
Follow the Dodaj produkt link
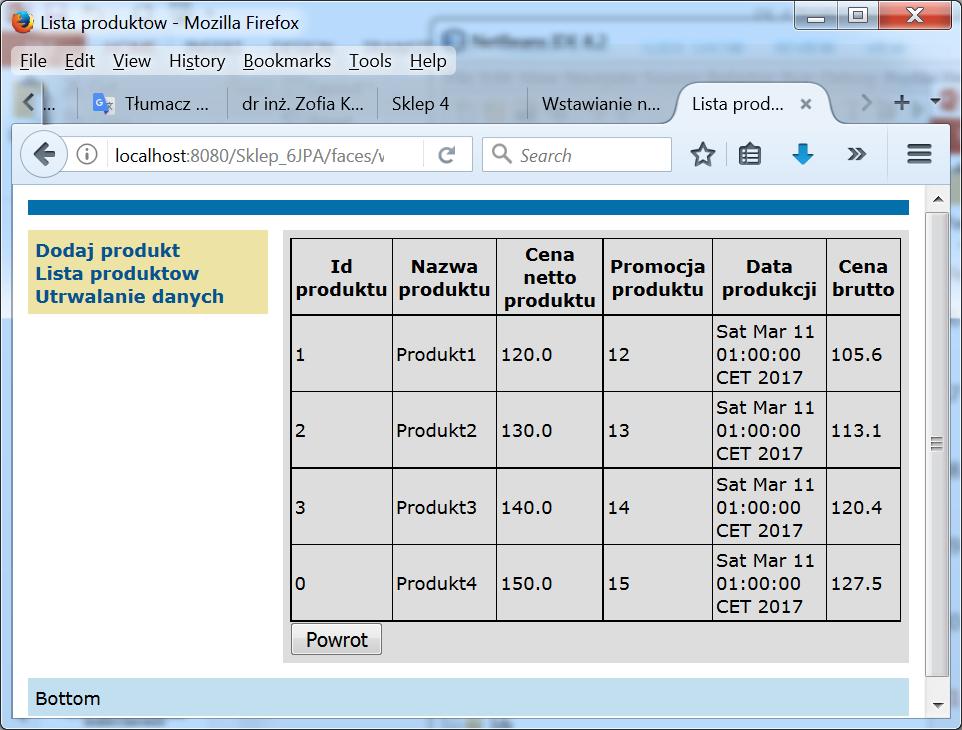[x=107, y=250]
